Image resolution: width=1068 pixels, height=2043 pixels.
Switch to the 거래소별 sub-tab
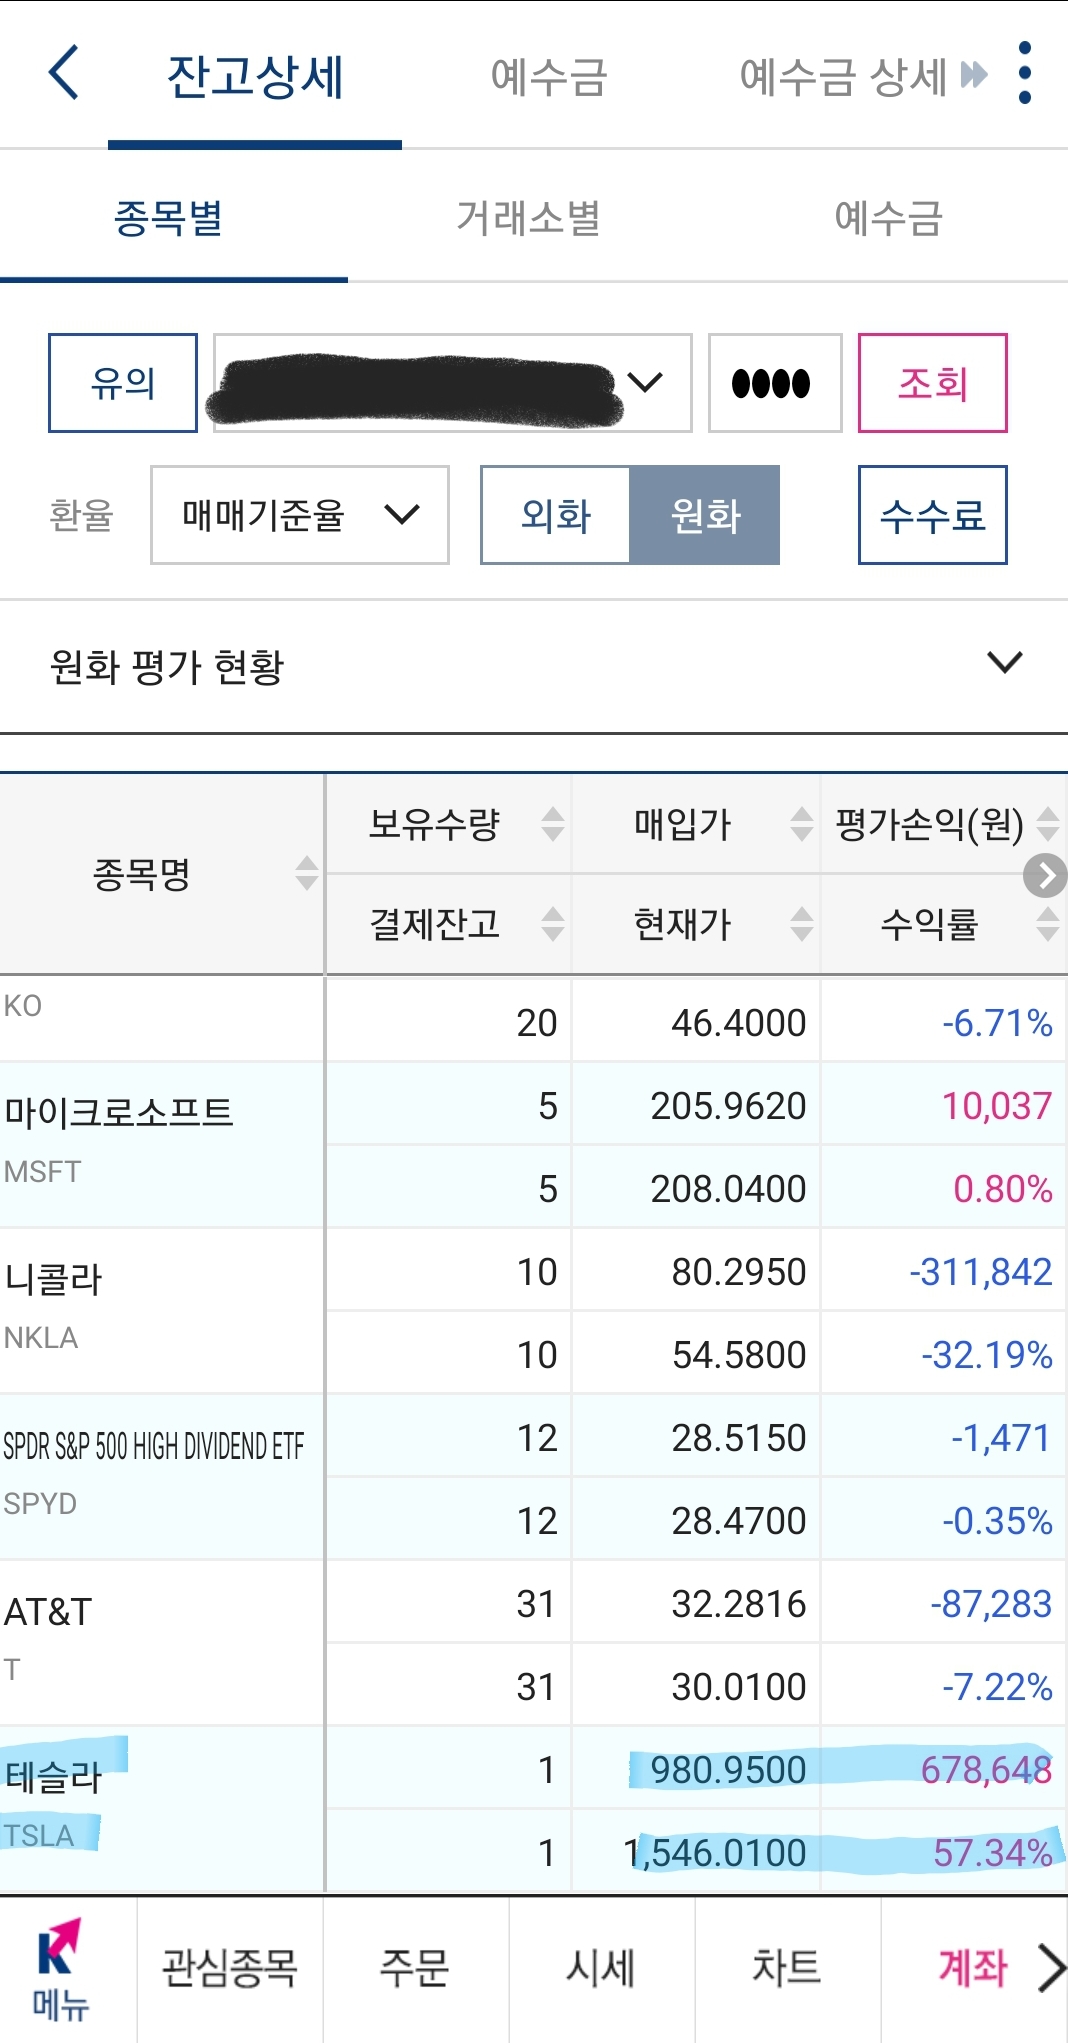coord(529,218)
